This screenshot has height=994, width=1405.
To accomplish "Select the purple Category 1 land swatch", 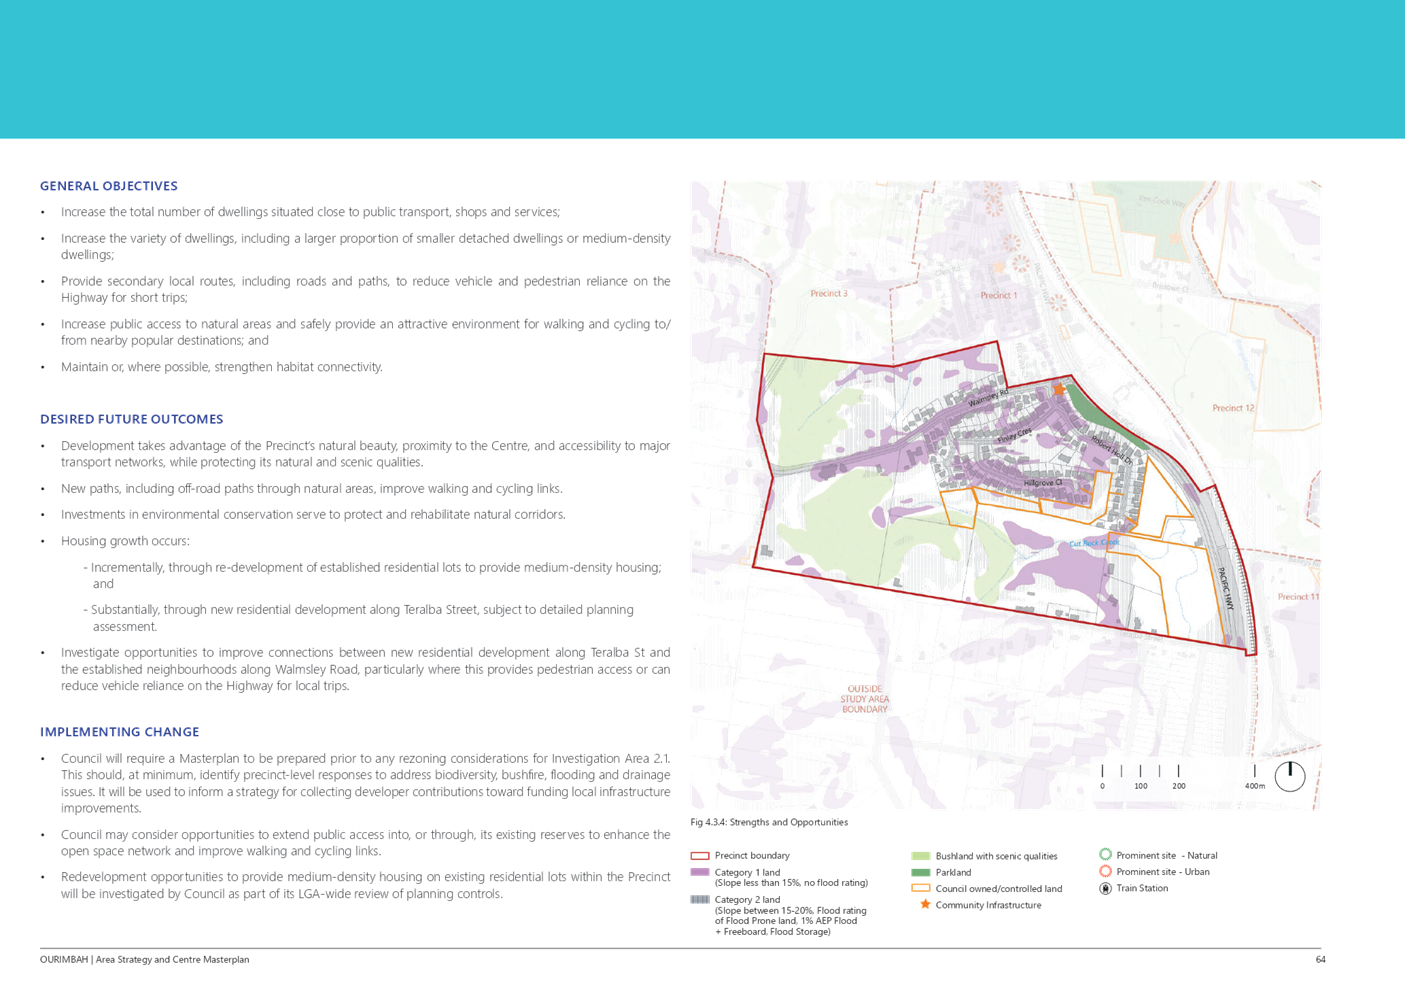I will point(700,872).
